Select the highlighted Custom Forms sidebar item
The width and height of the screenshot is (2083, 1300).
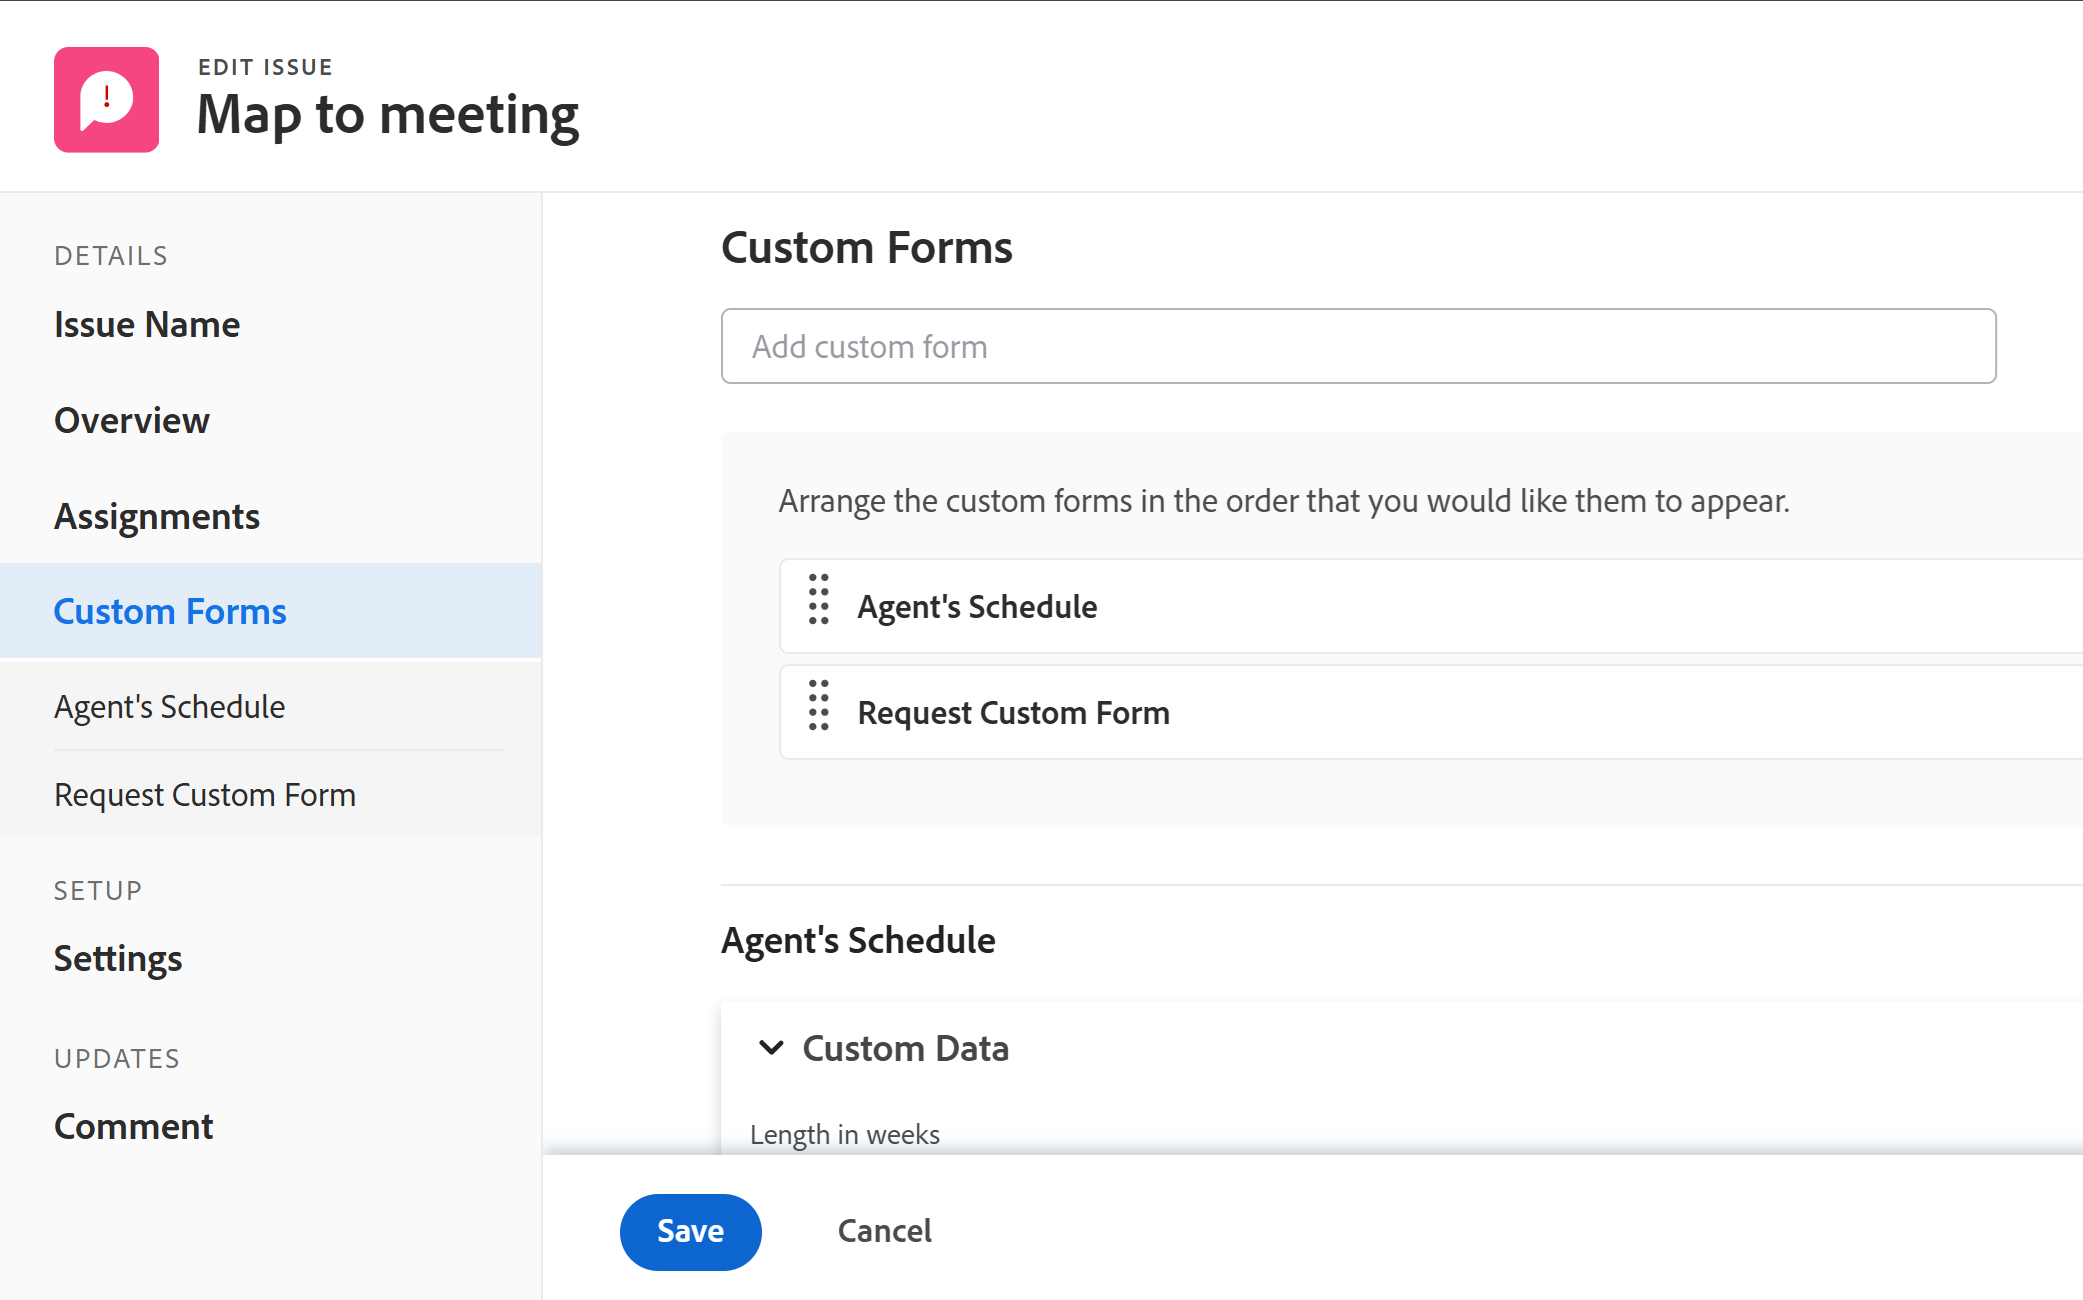(x=170, y=611)
